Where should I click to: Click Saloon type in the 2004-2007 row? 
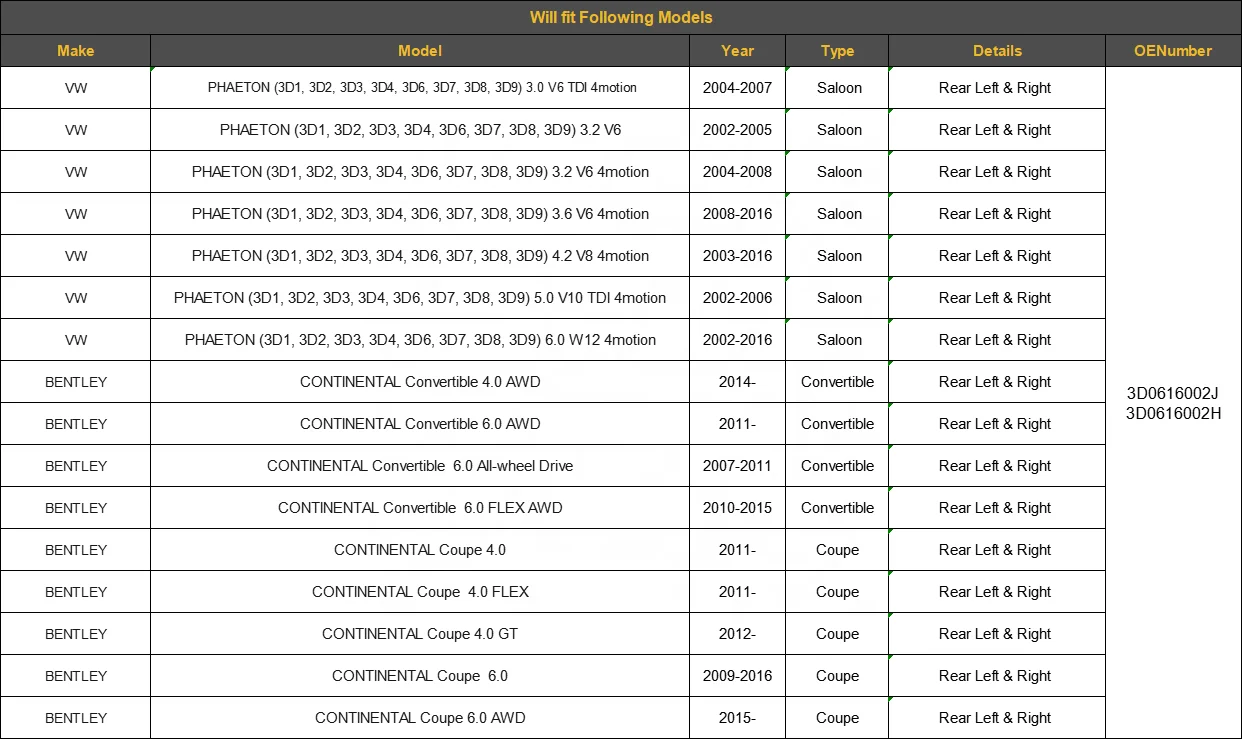tap(837, 88)
